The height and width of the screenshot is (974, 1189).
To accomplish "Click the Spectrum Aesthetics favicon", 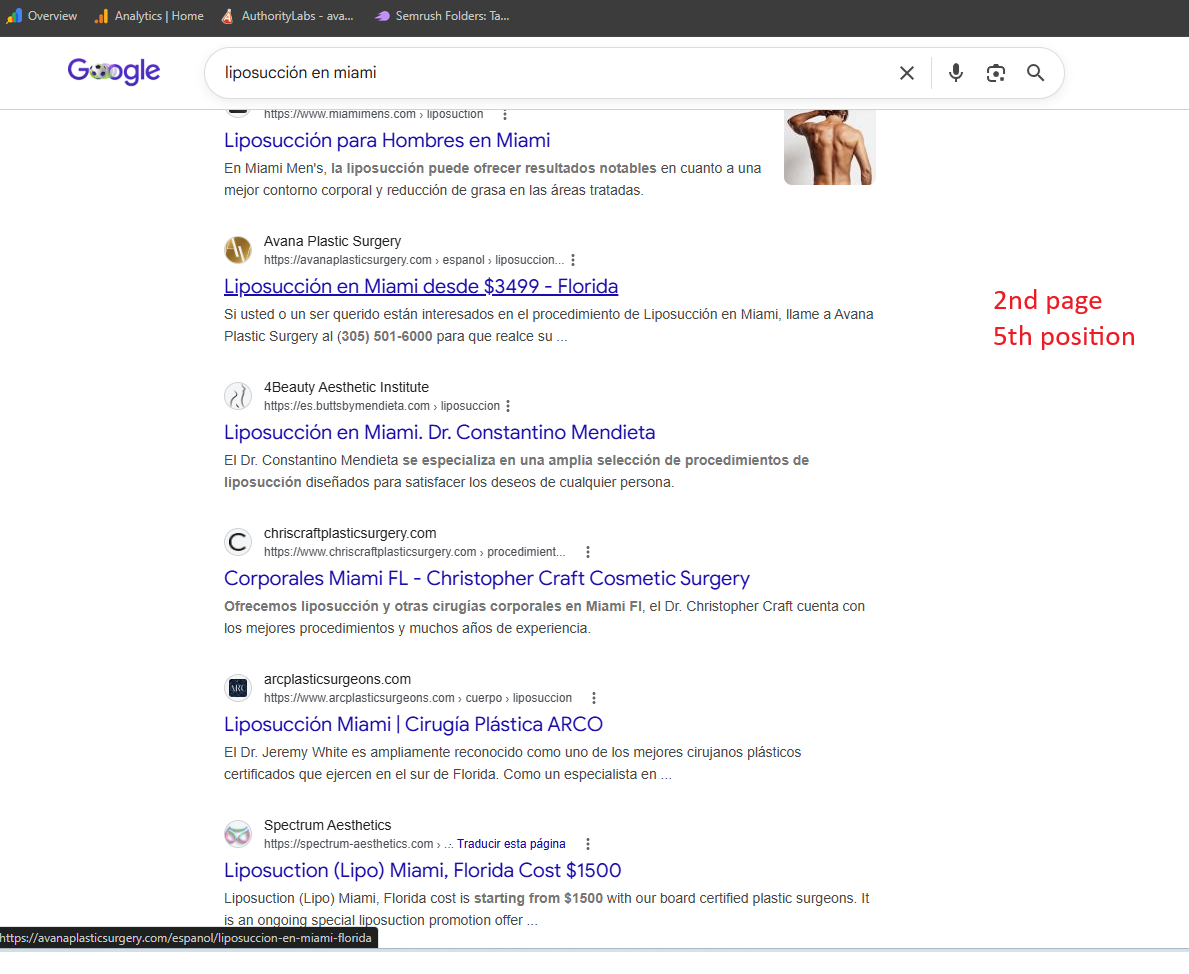I will pyautogui.click(x=238, y=834).
